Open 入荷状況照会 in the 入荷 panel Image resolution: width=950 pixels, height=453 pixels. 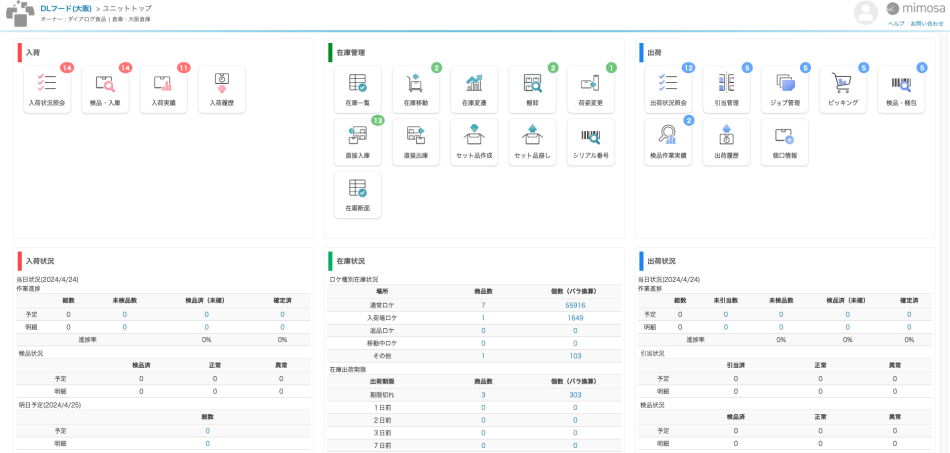[47, 89]
